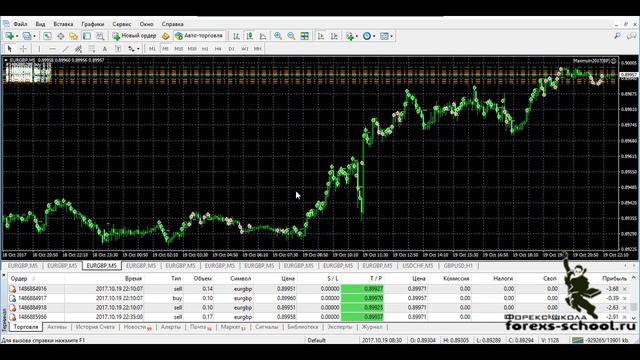
Task: Click the zoom out magnifier icon
Action: (x=291, y=36)
